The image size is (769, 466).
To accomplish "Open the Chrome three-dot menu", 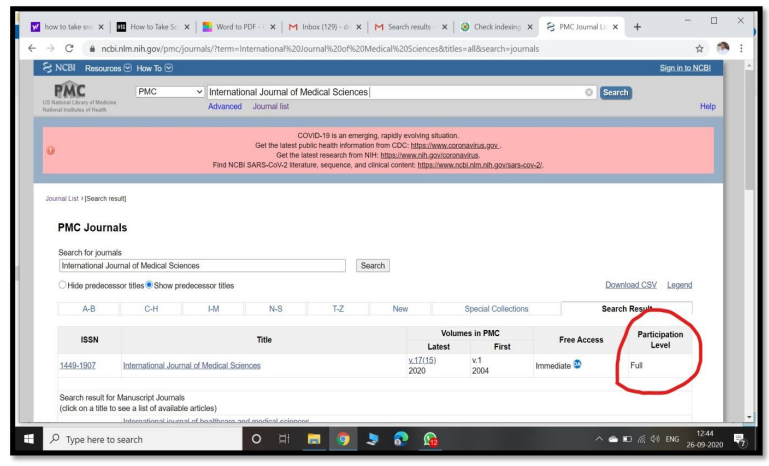I will (x=741, y=48).
